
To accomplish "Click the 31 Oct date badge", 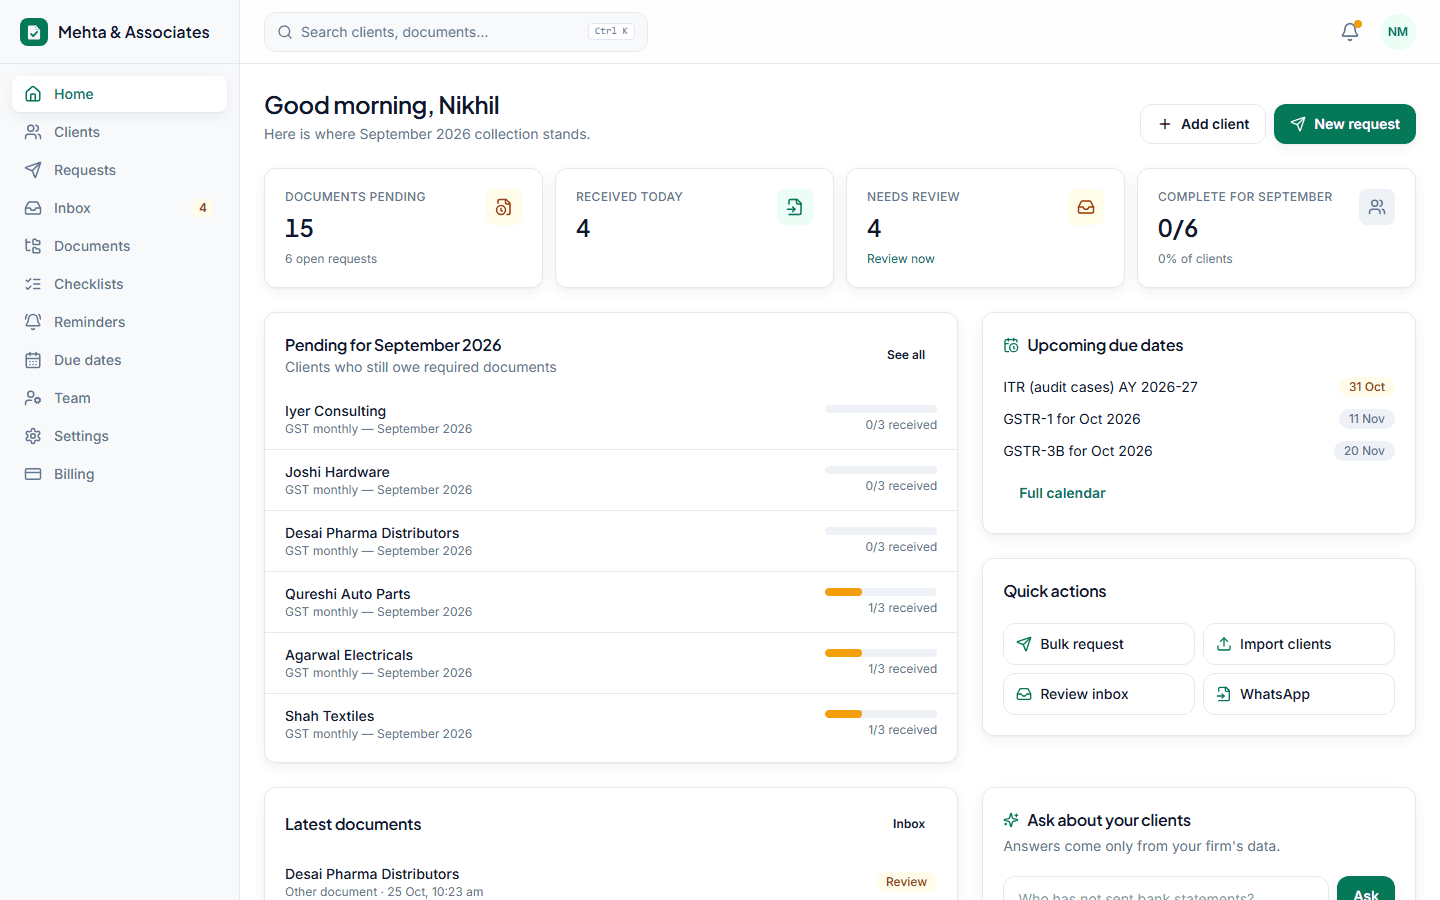I will click(1367, 387).
